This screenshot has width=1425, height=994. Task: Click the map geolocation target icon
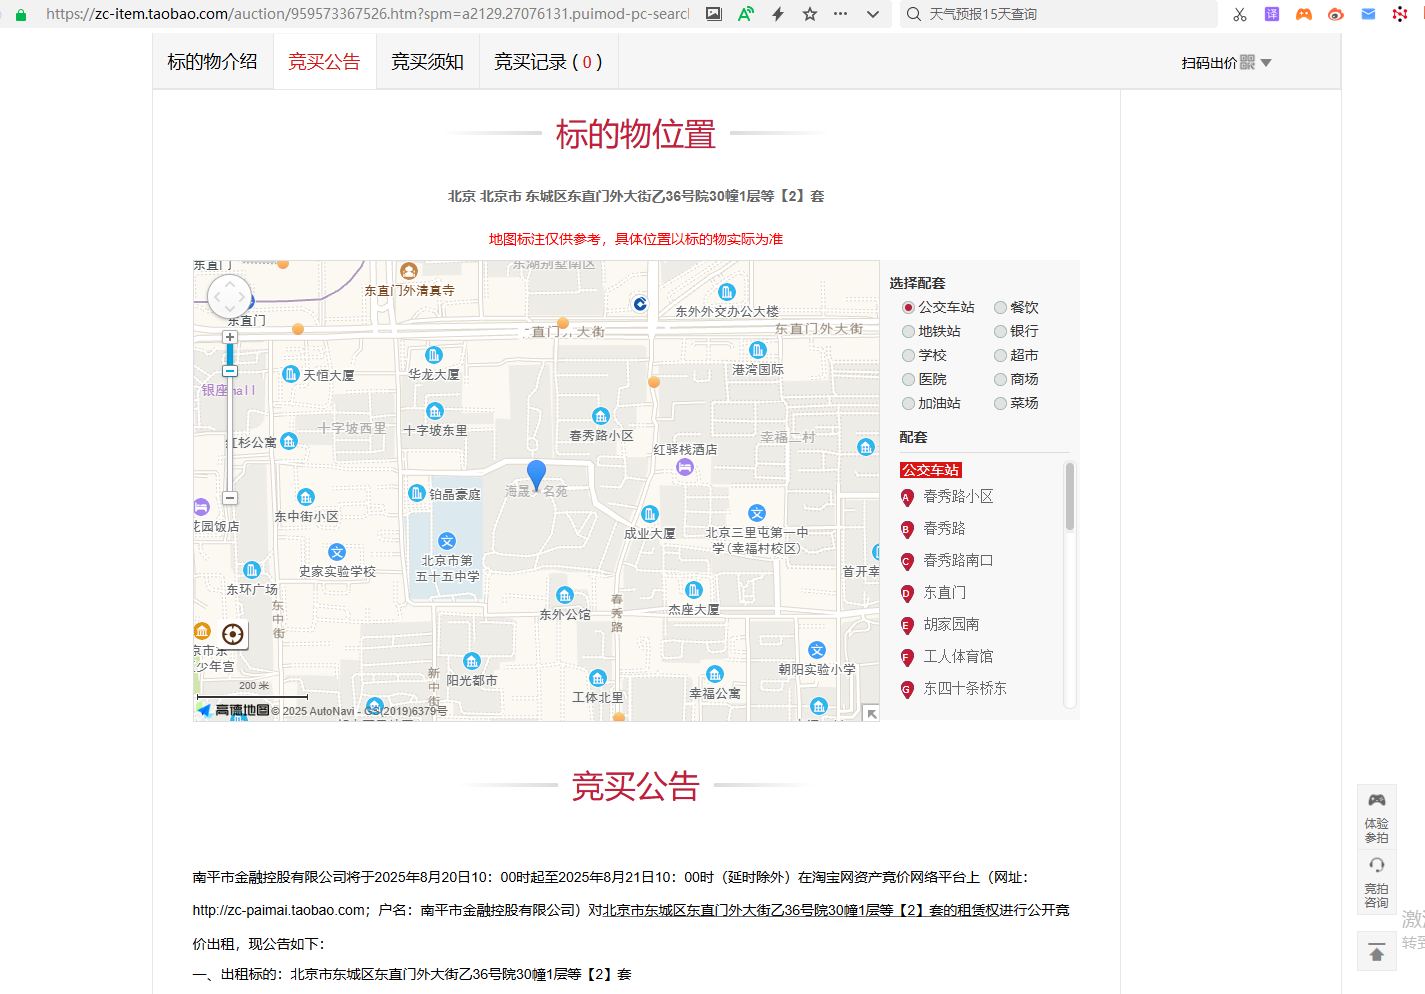click(233, 634)
